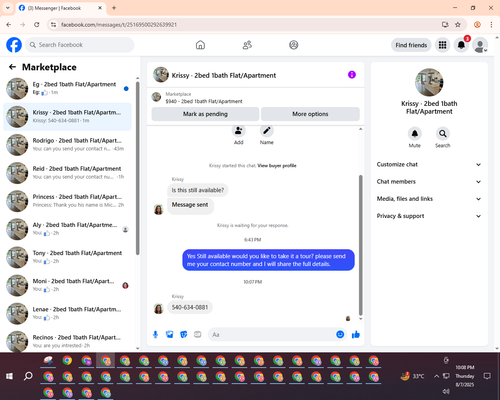Open Tony 2bed 1bath conversation
The height and width of the screenshot is (400, 500).
pyautogui.click(x=67, y=257)
